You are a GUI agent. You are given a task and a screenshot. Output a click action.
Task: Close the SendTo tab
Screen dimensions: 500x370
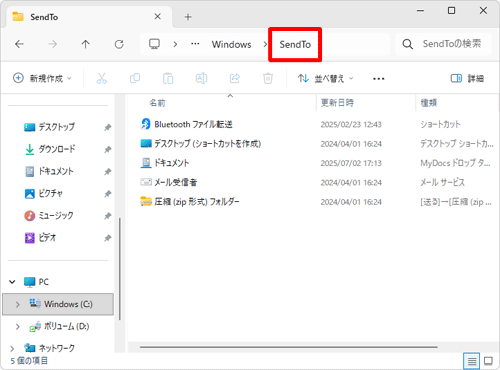point(158,16)
